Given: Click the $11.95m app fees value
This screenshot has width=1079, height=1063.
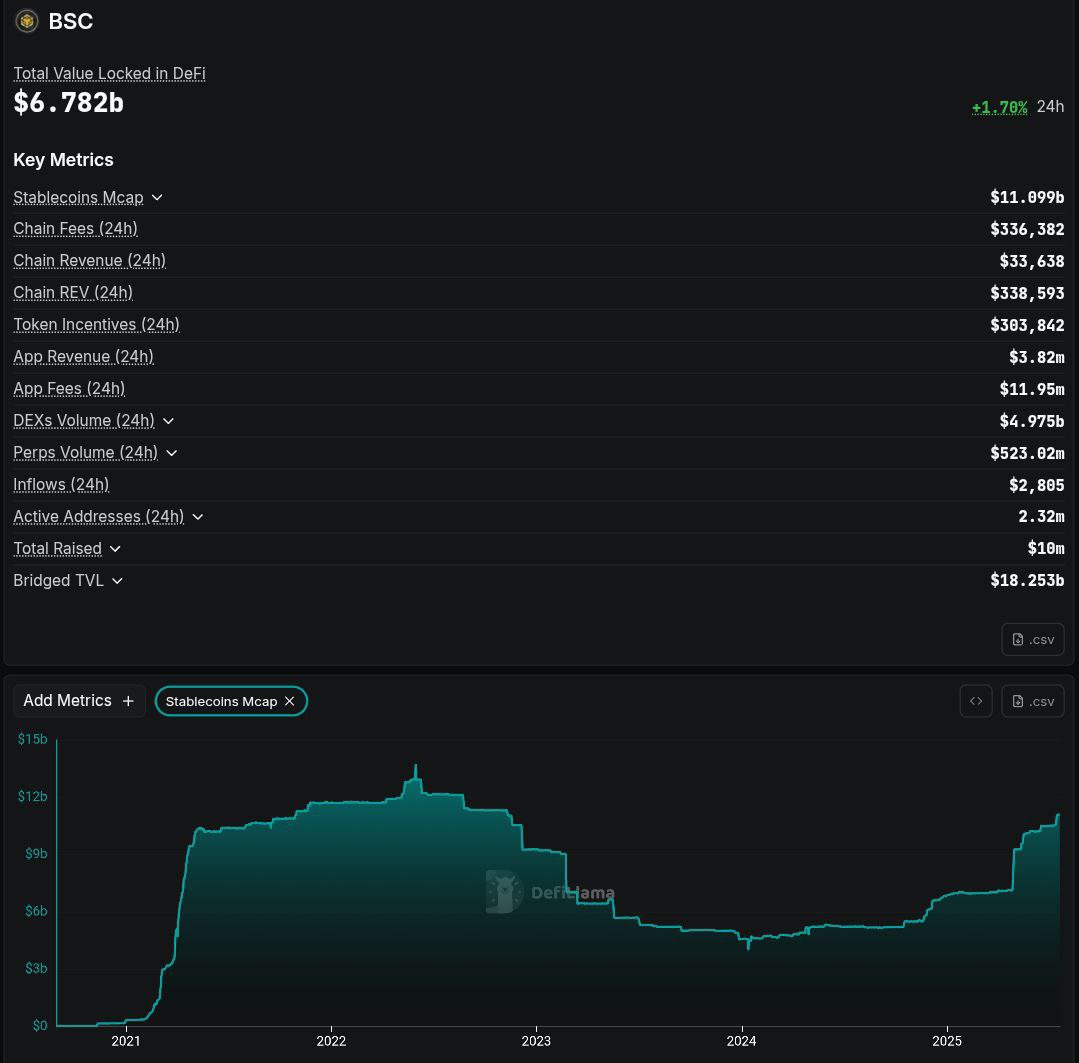Looking at the screenshot, I should [x=1032, y=389].
